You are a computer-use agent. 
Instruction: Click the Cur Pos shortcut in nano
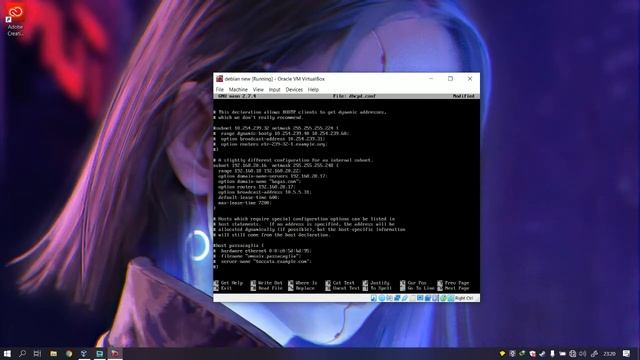pyautogui.click(x=413, y=283)
